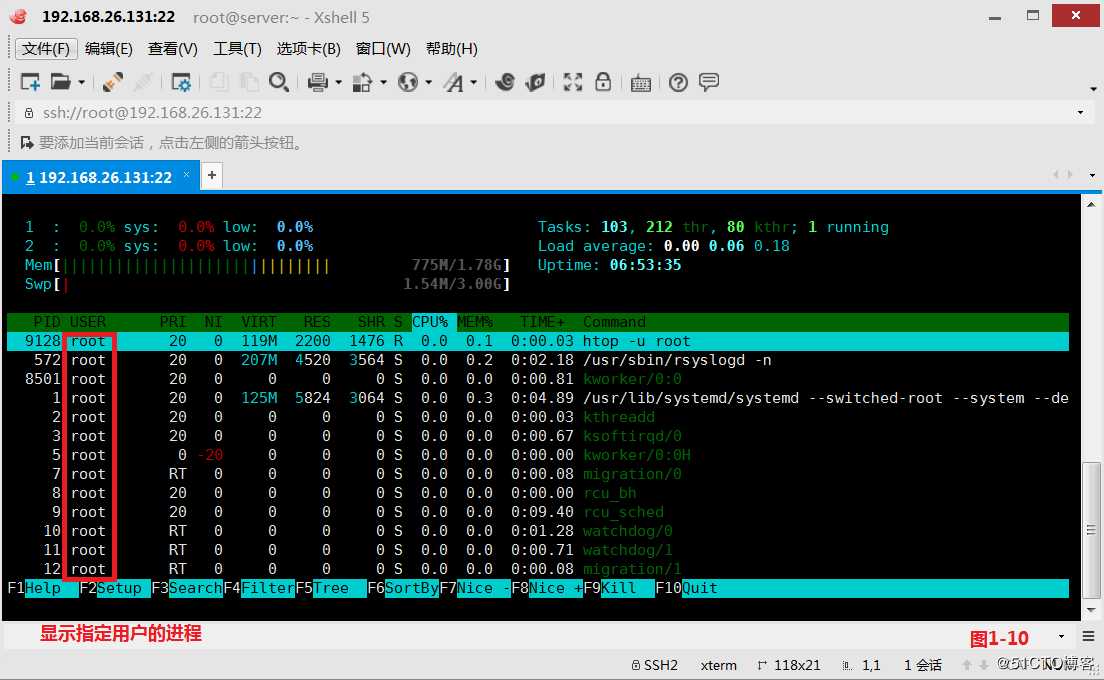Expand the Print dropdown arrow
The width and height of the screenshot is (1104, 680).
point(339,83)
